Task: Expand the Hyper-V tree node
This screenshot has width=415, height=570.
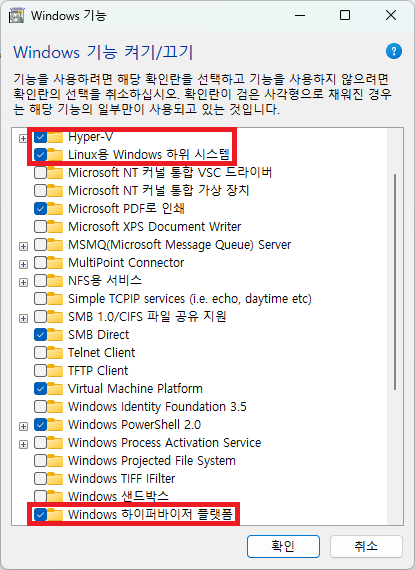Action: (23, 139)
